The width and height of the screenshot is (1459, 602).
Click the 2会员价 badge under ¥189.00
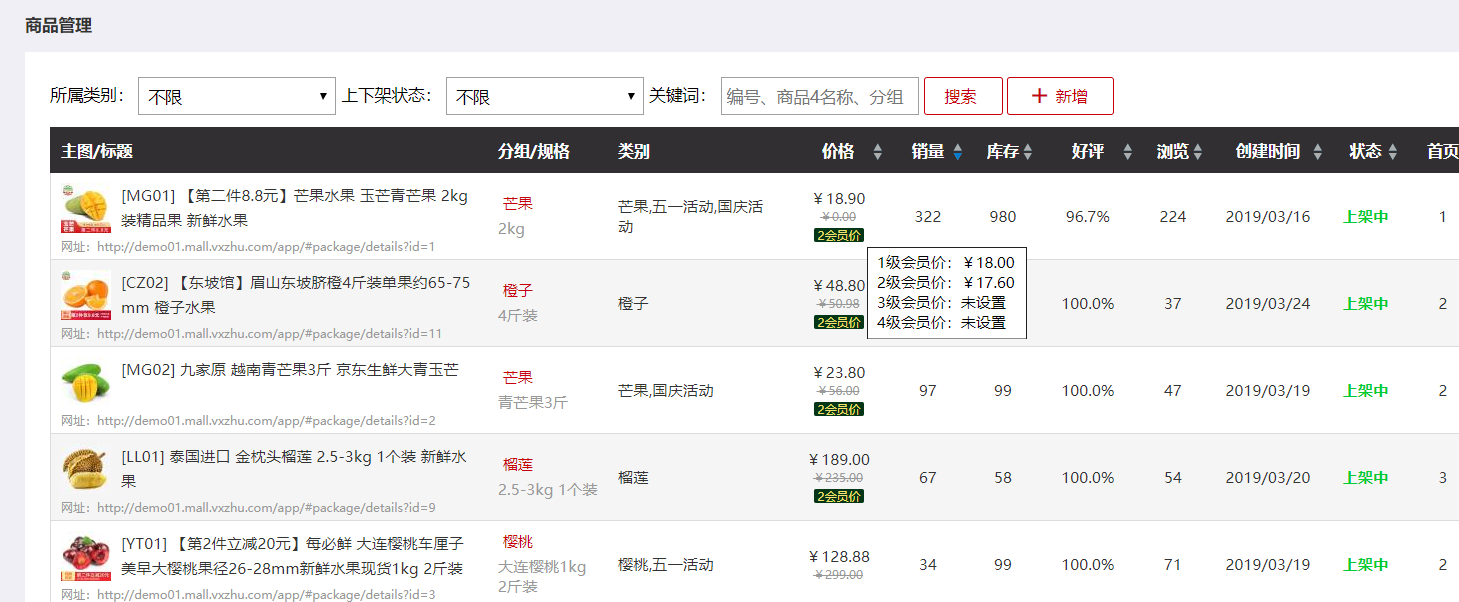839,496
